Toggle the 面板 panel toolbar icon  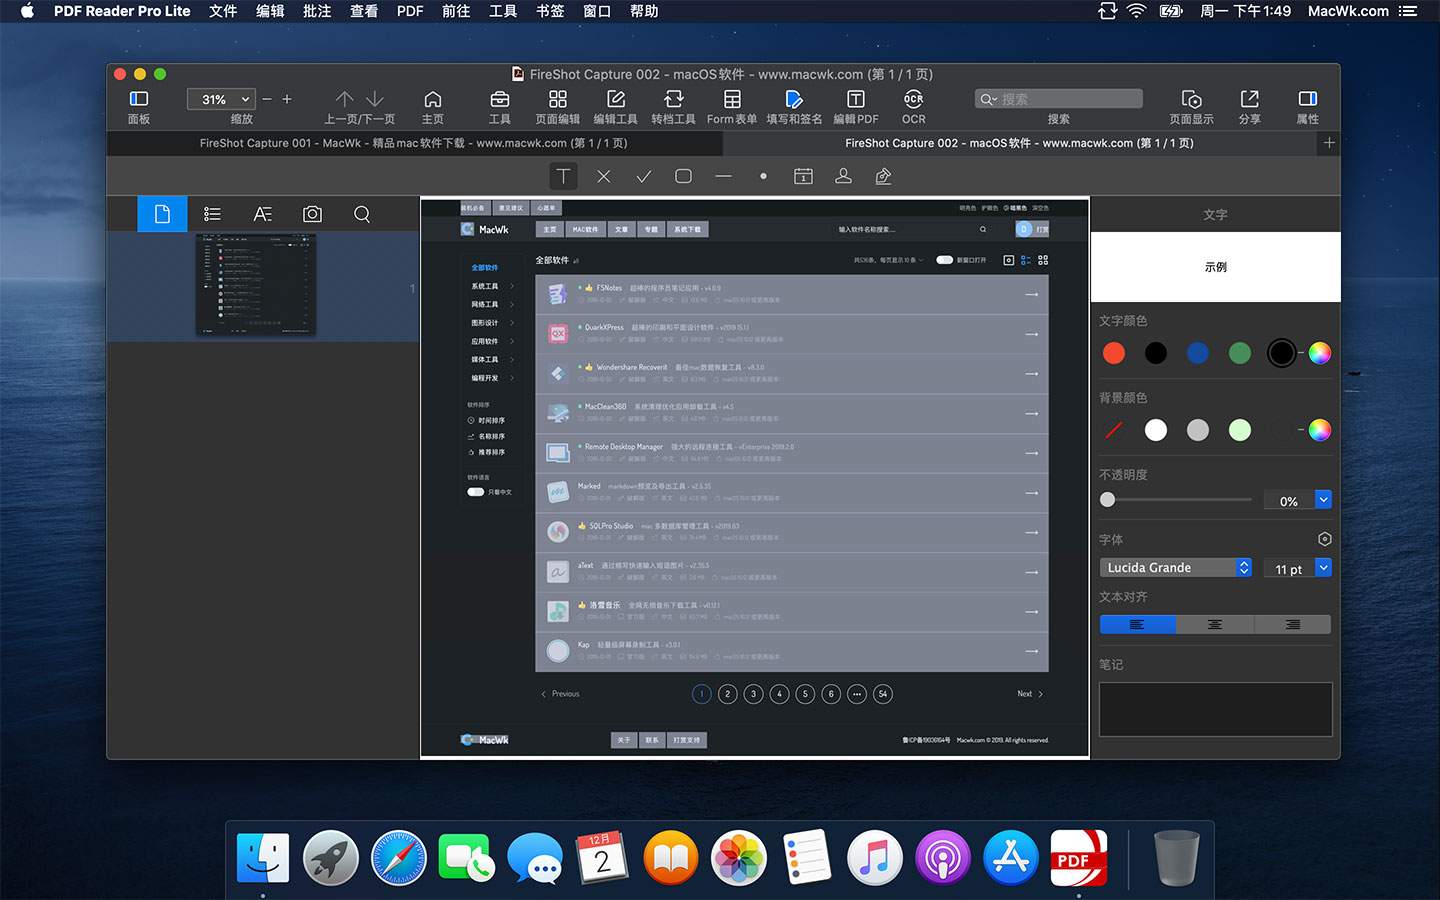[139, 99]
